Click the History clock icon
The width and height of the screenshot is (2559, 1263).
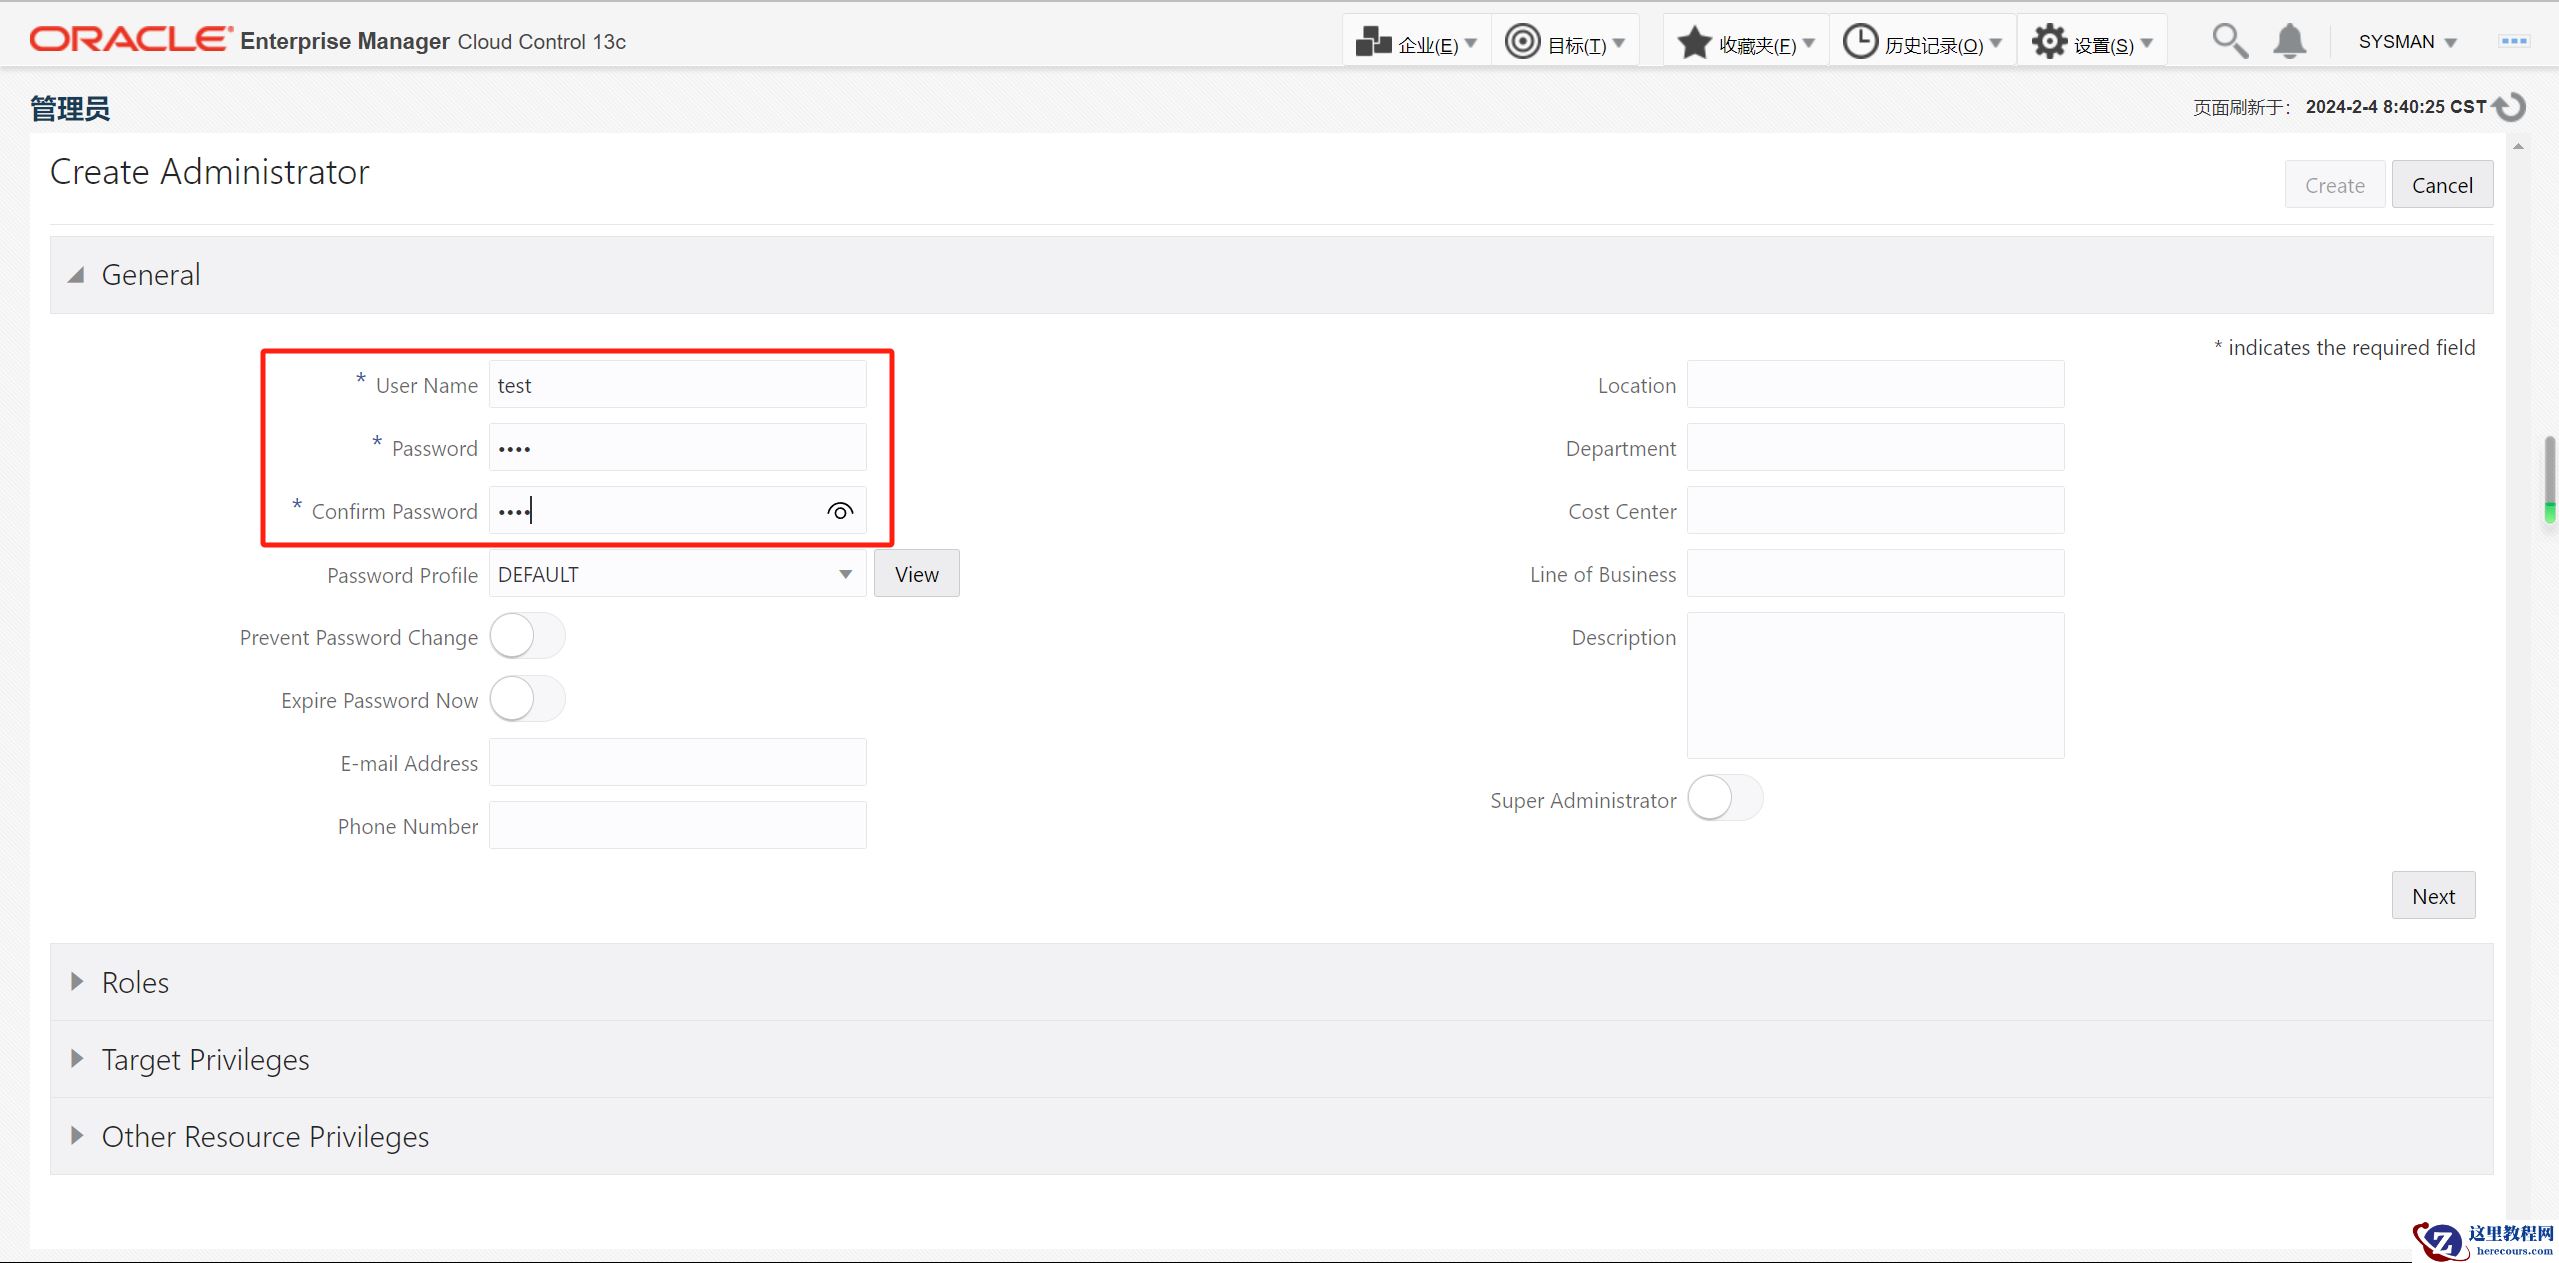point(1860,43)
